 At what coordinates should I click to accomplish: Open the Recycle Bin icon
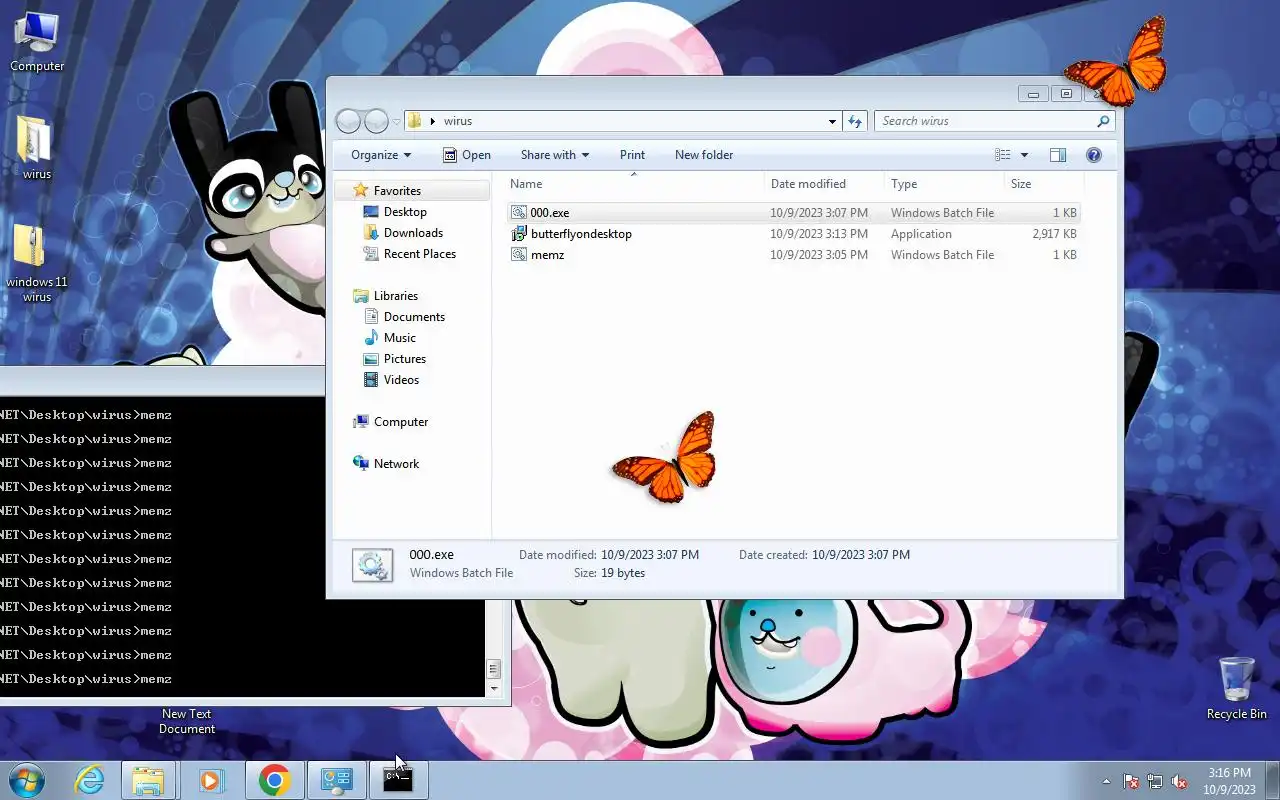1236,688
